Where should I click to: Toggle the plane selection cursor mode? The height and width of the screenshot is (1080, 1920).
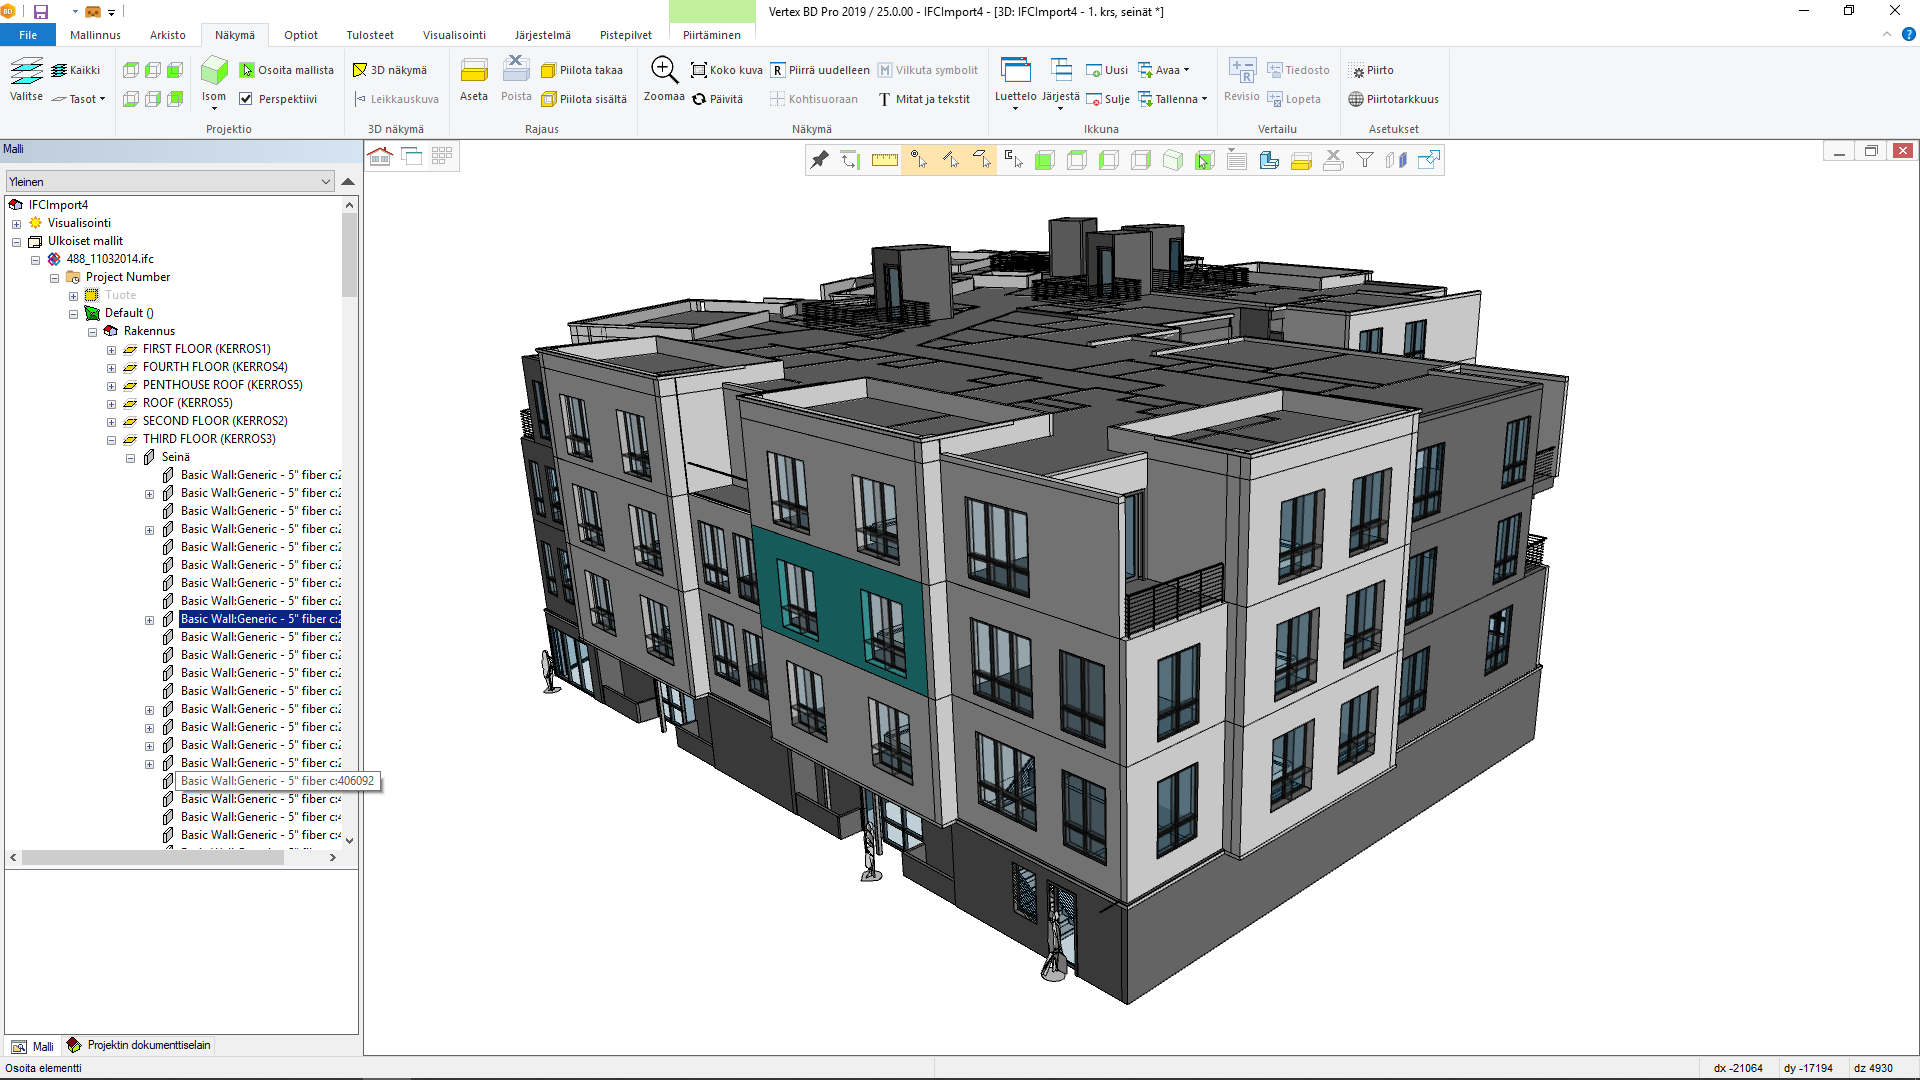click(x=982, y=160)
